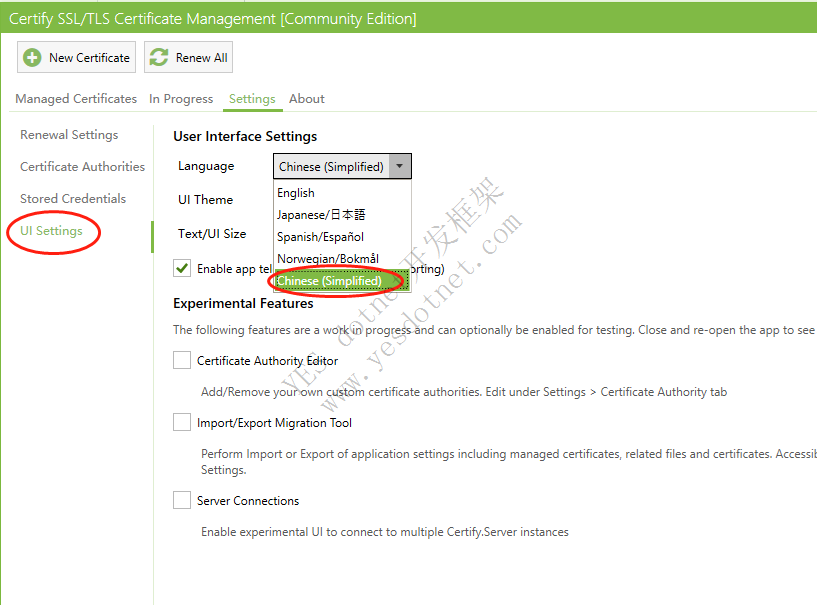Click the Experimental Features heading
Viewport: 817px width, 605px height.
[x=243, y=303]
